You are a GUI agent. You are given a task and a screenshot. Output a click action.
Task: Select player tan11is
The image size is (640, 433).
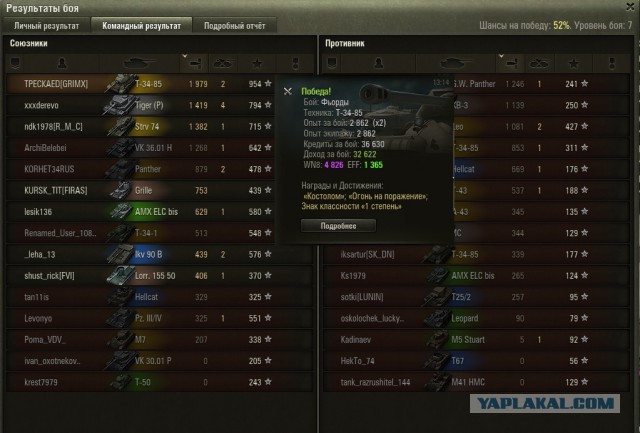tap(36, 297)
